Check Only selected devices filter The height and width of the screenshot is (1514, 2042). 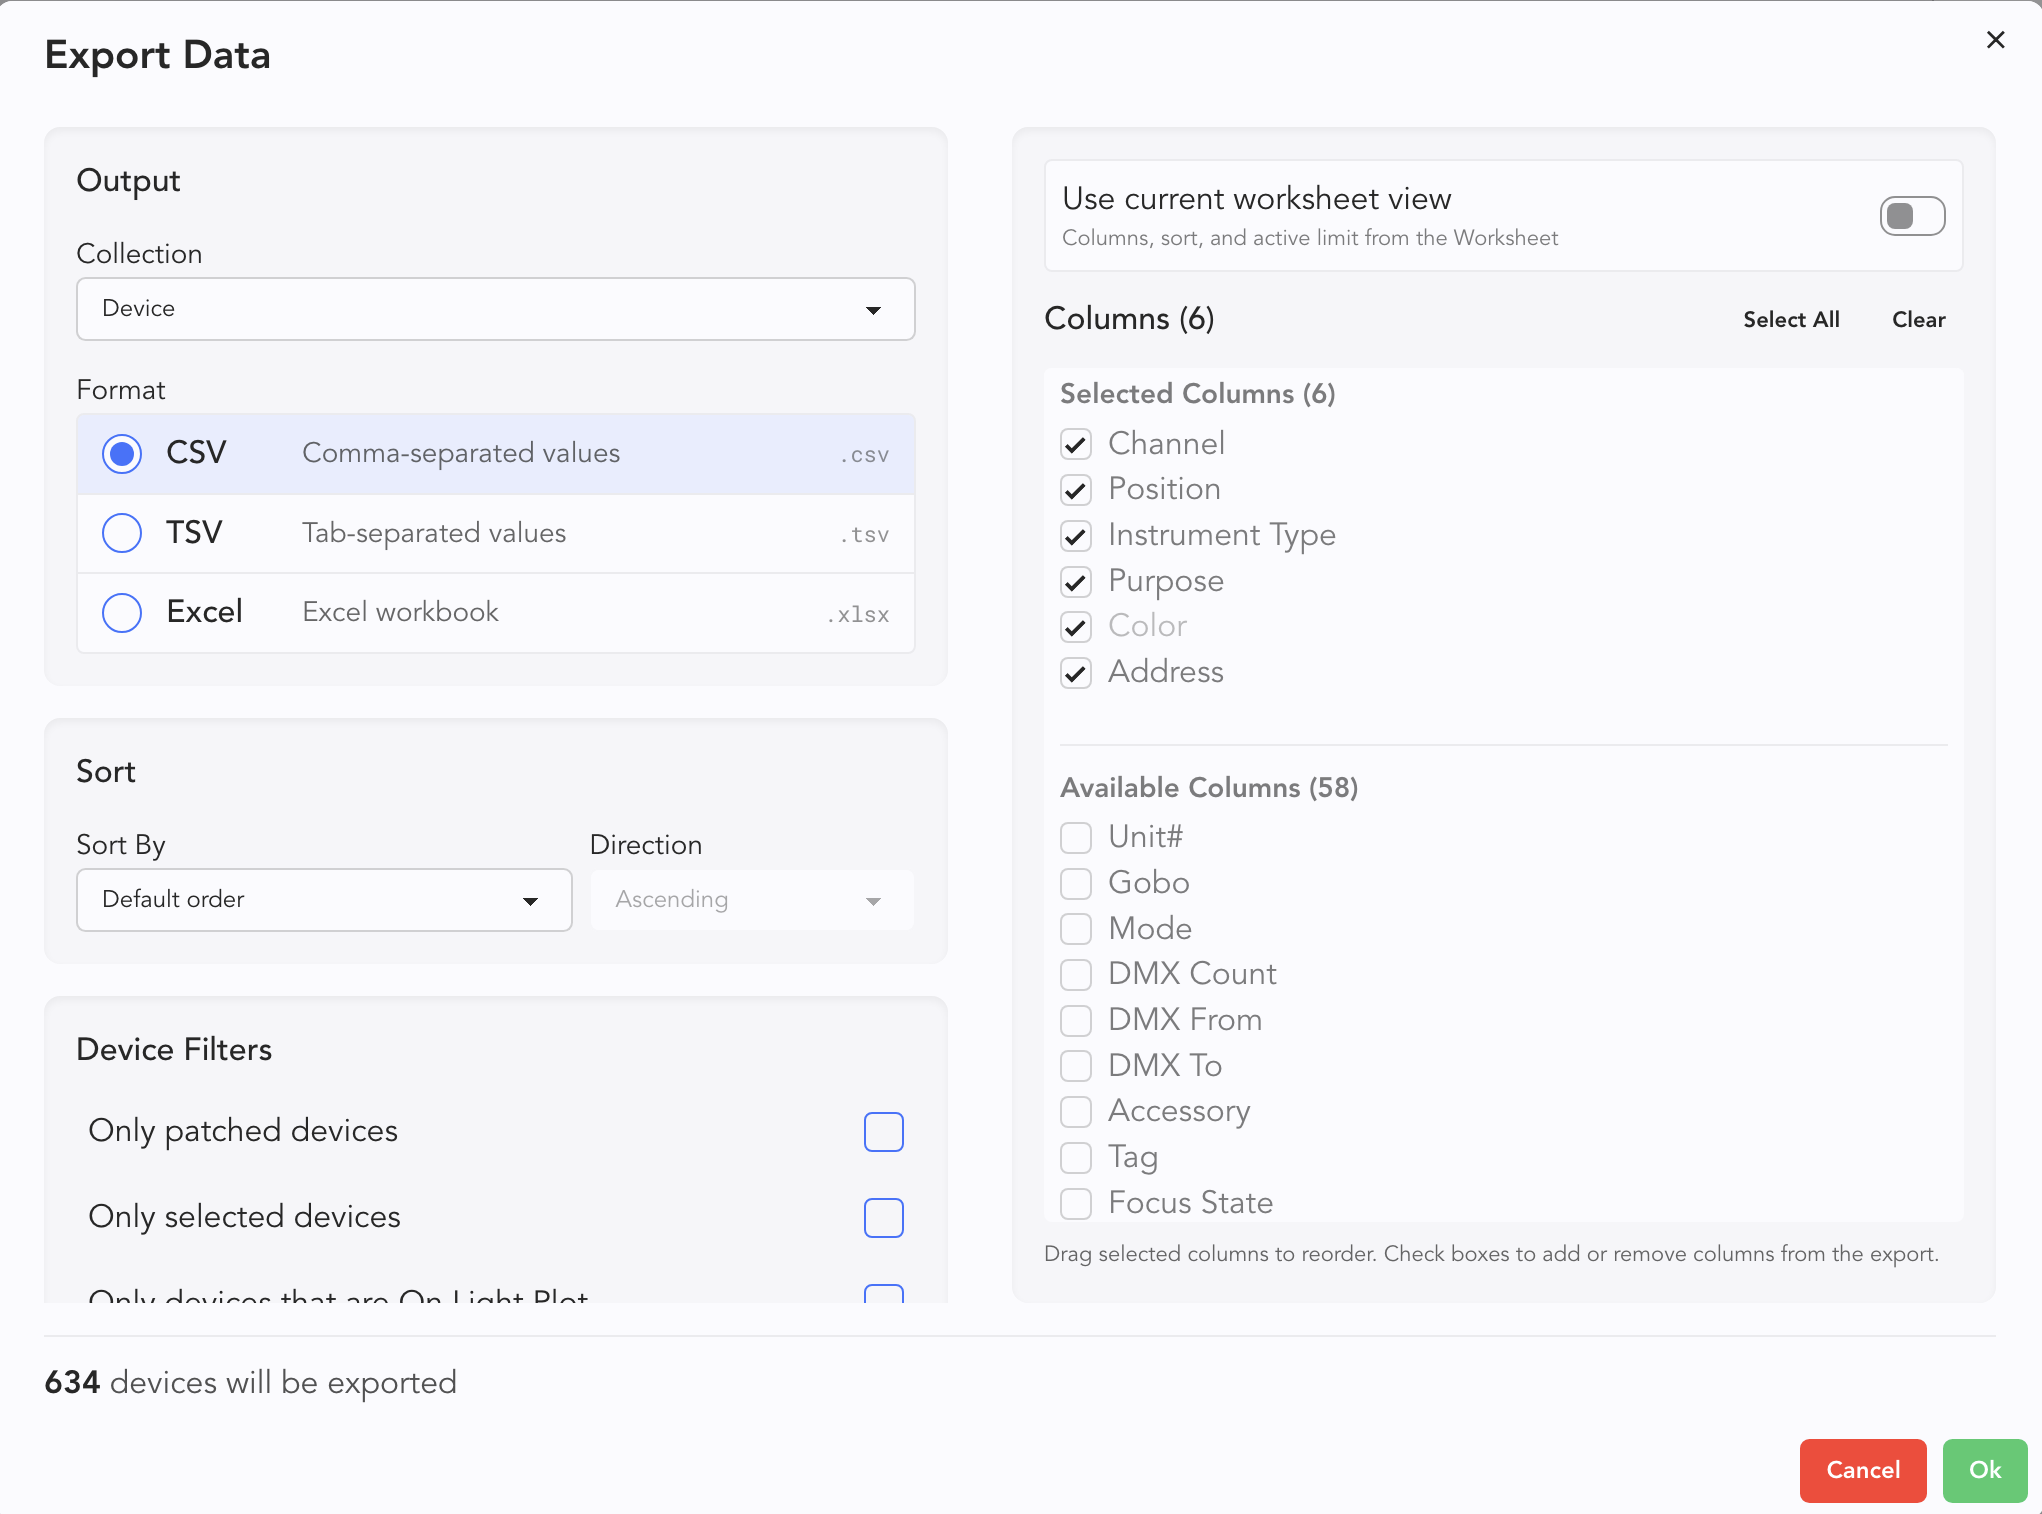click(x=884, y=1218)
